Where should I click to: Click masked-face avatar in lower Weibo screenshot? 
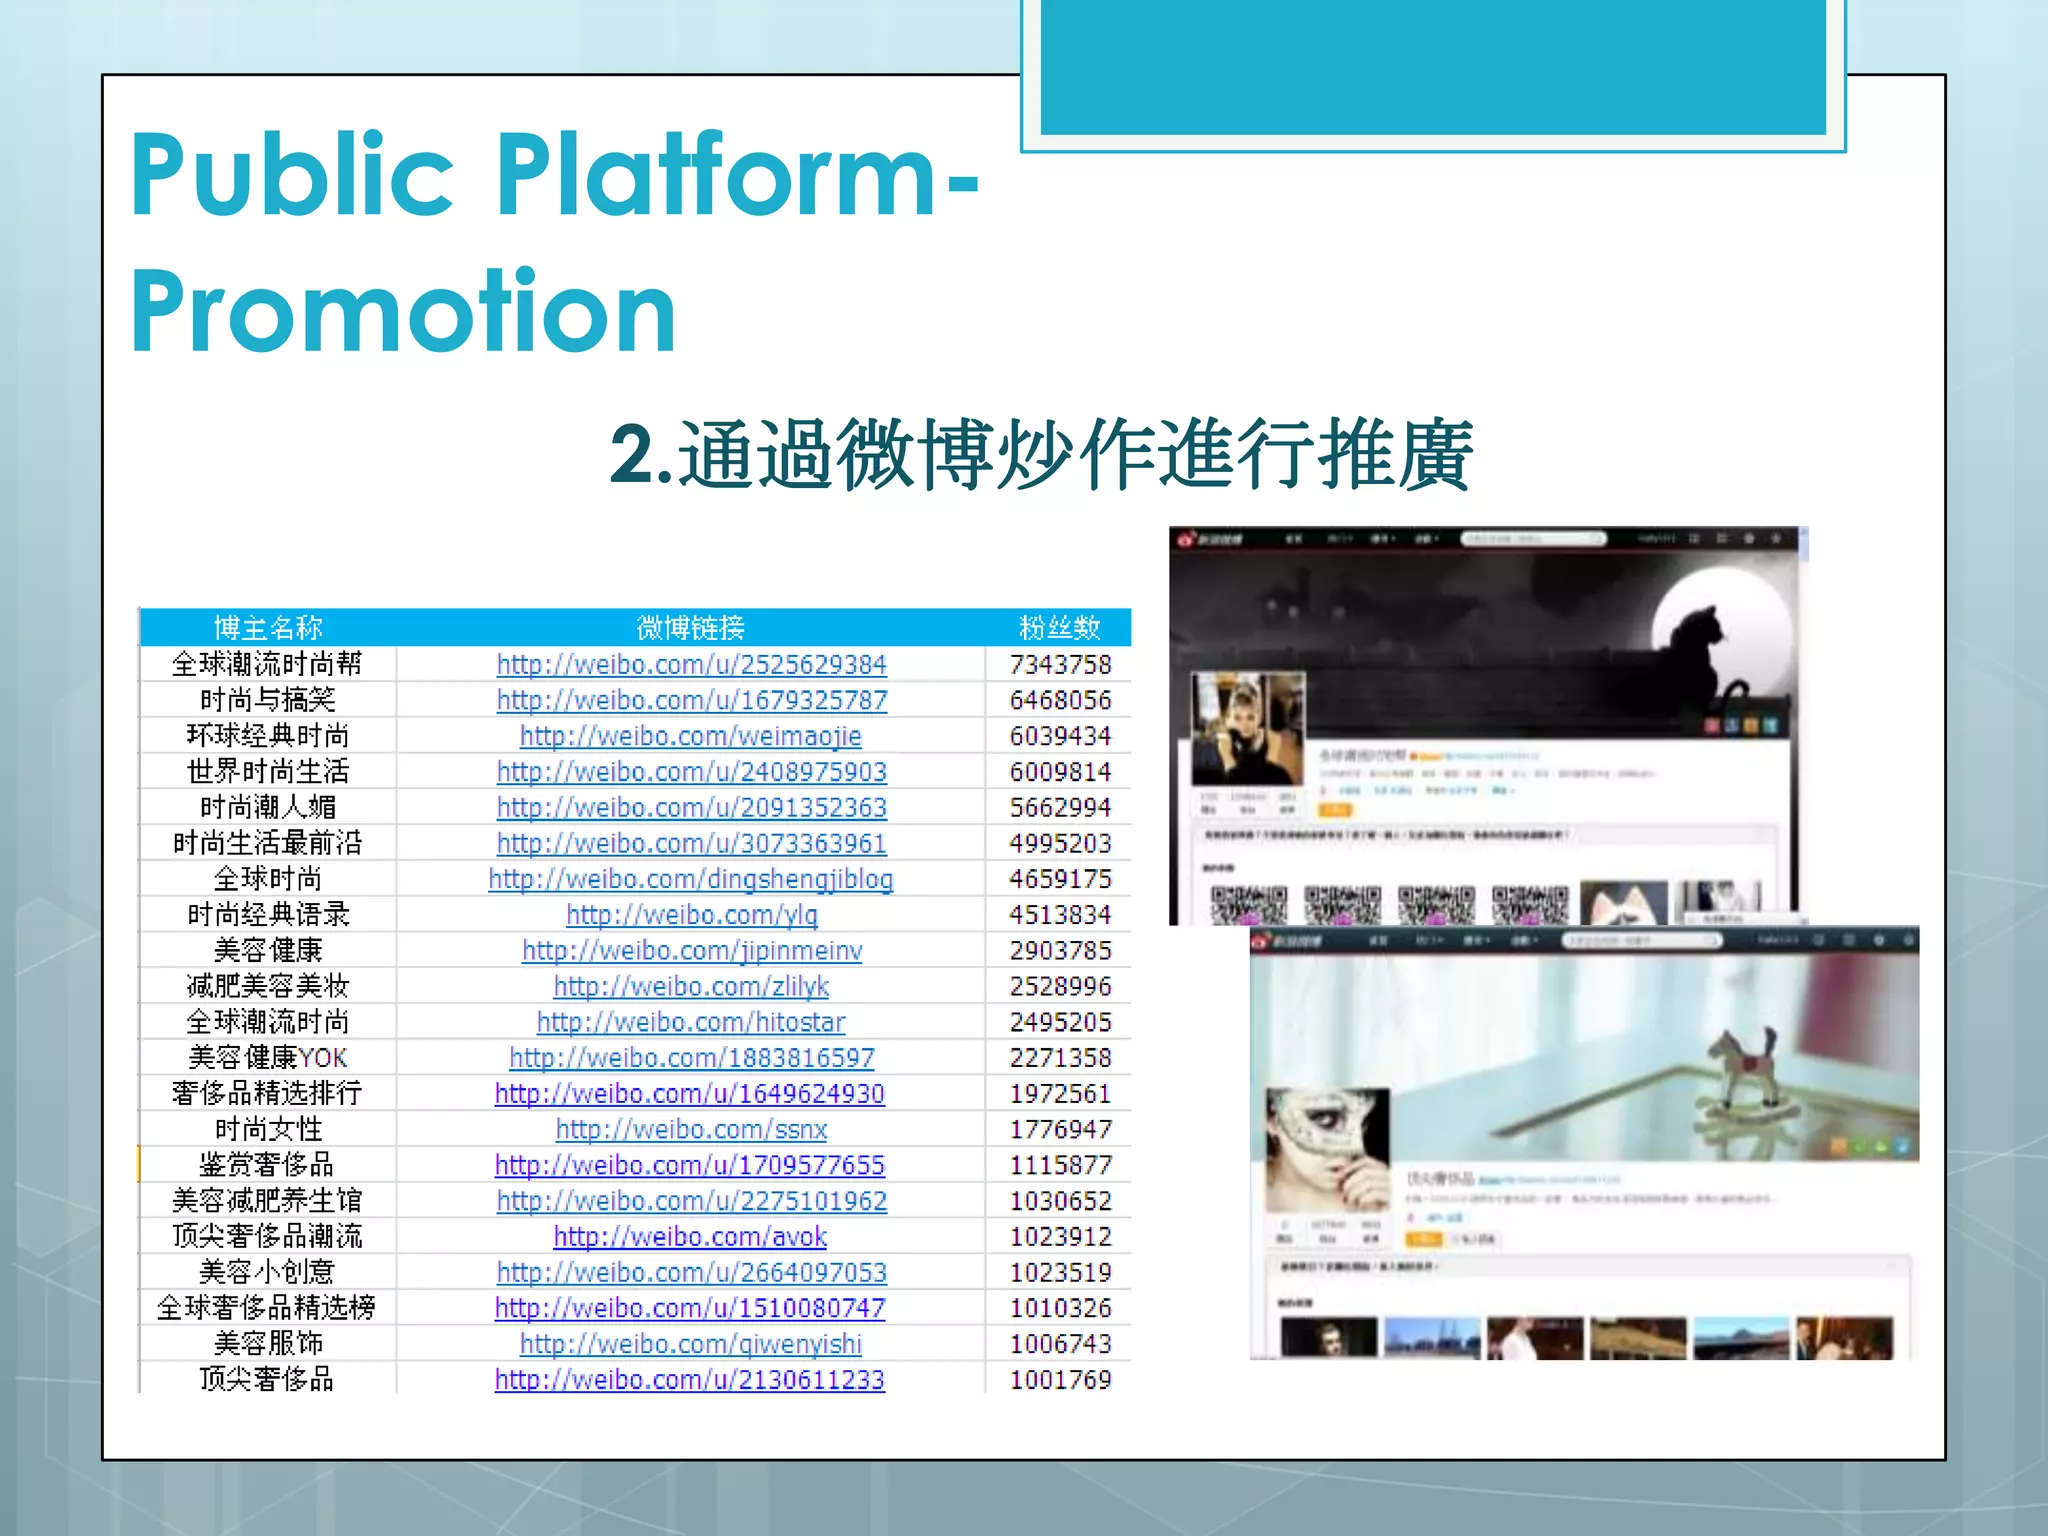click(x=1328, y=1151)
